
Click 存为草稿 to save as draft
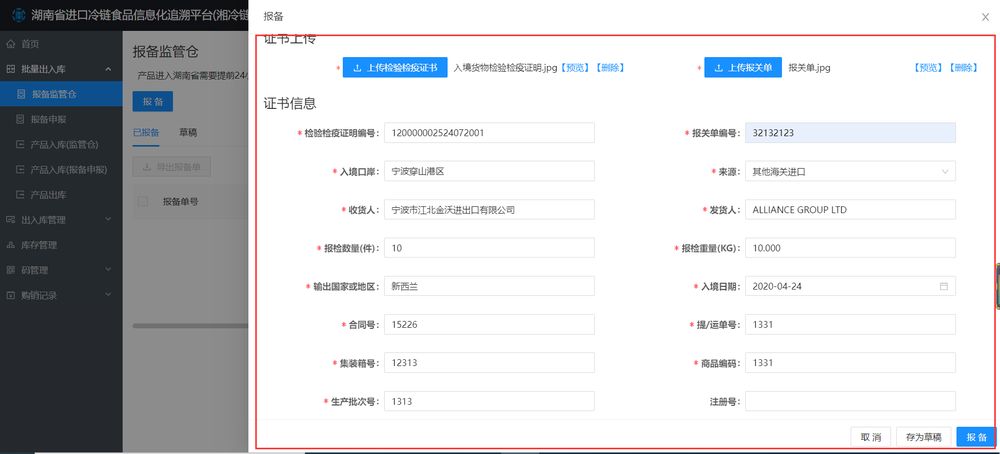923,437
